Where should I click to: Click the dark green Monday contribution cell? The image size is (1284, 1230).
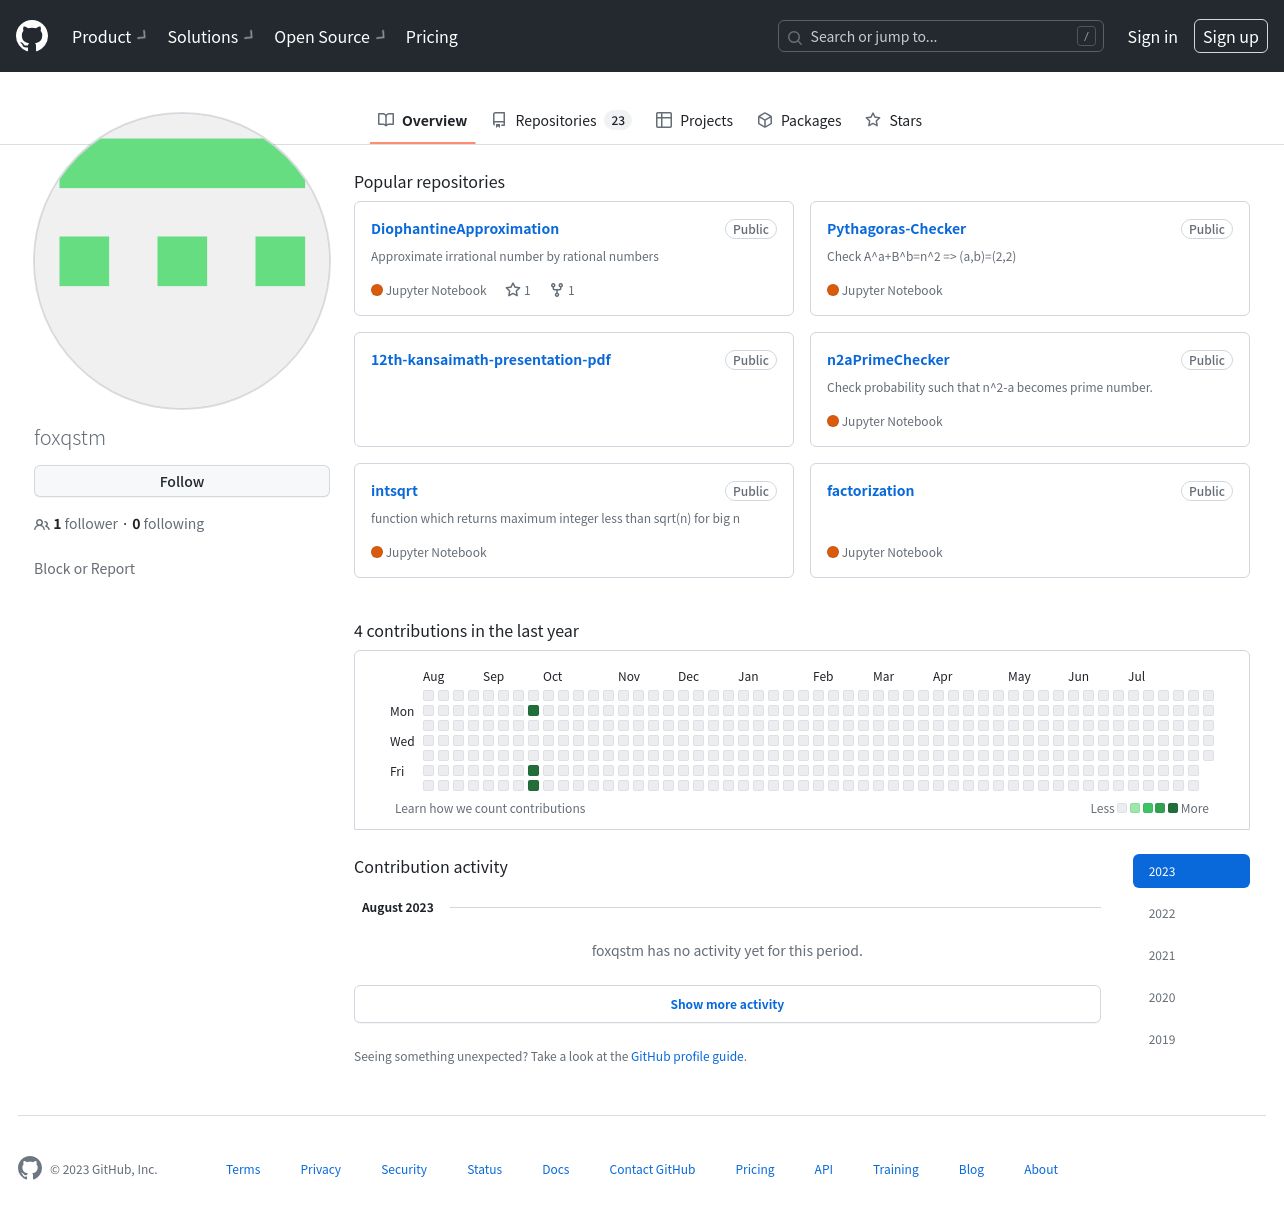tap(533, 711)
